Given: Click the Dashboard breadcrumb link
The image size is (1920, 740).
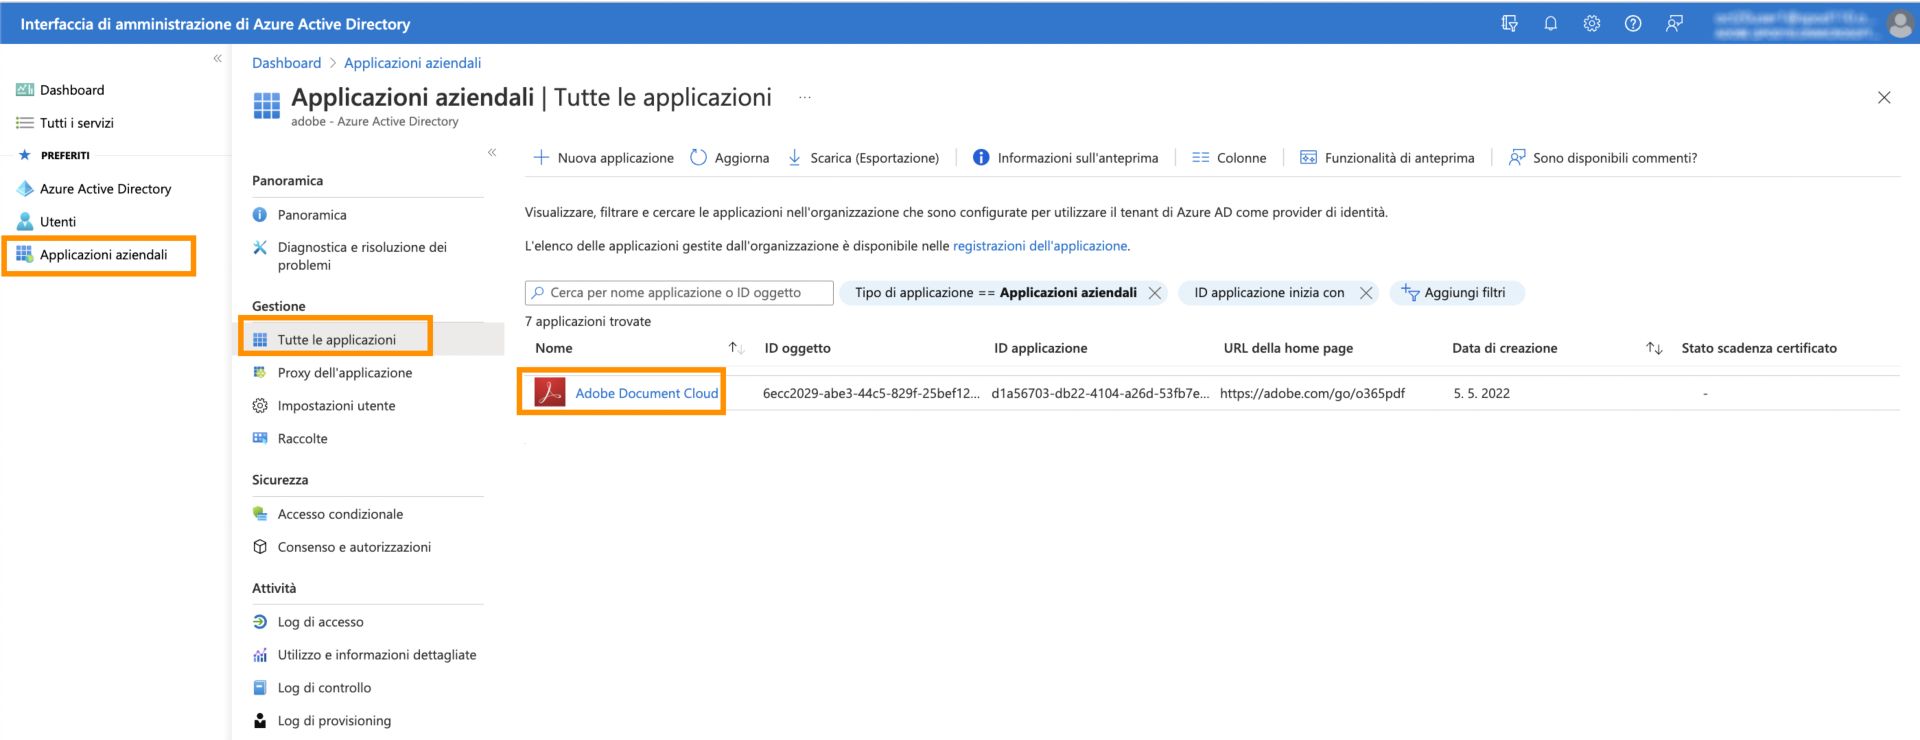Looking at the screenshot, I should tap(286, 63).
